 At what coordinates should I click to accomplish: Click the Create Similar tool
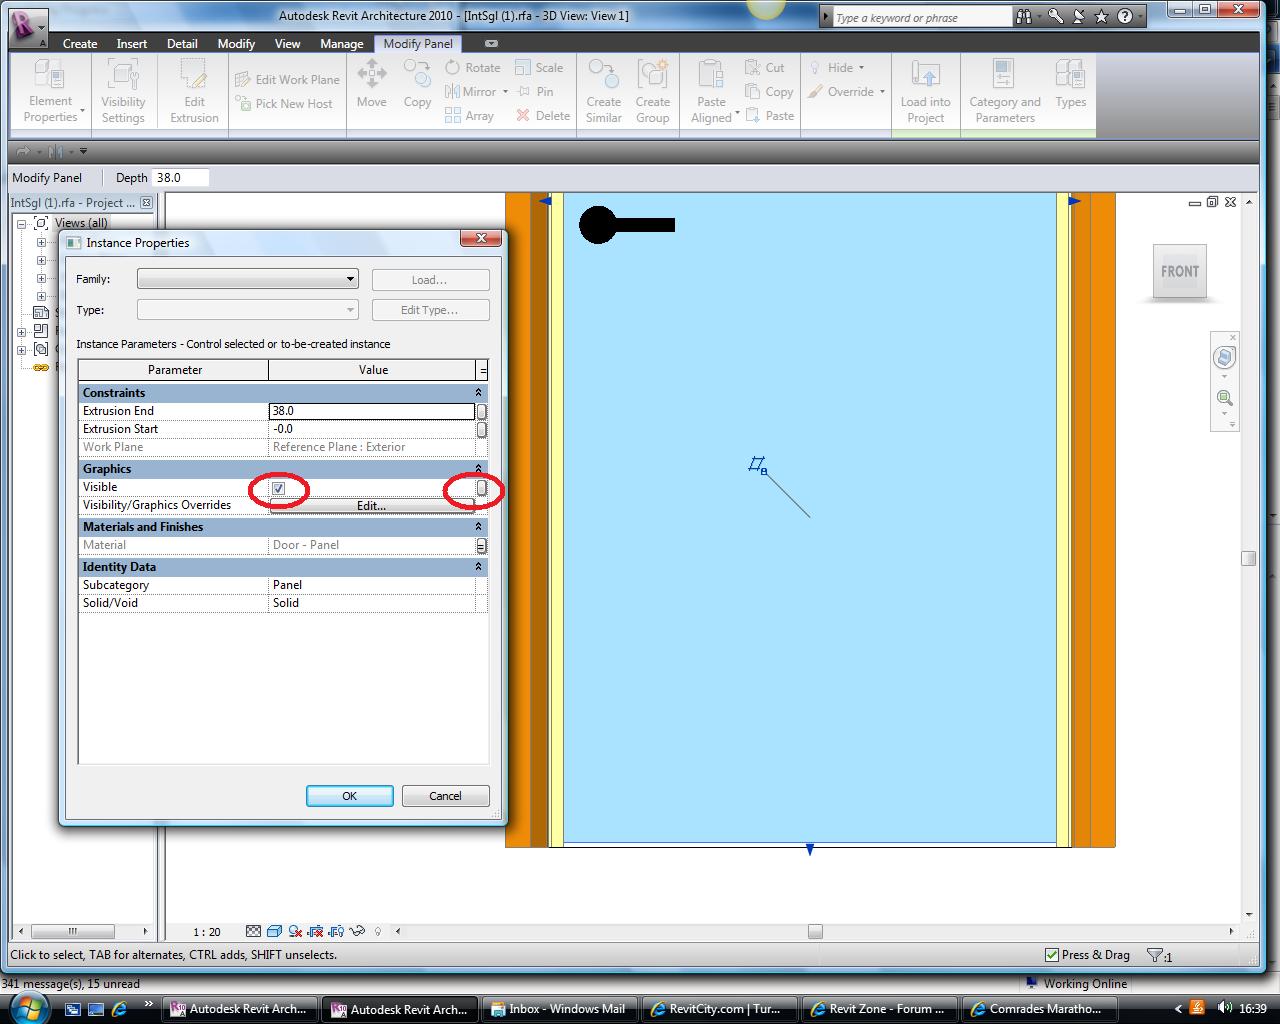603,91
